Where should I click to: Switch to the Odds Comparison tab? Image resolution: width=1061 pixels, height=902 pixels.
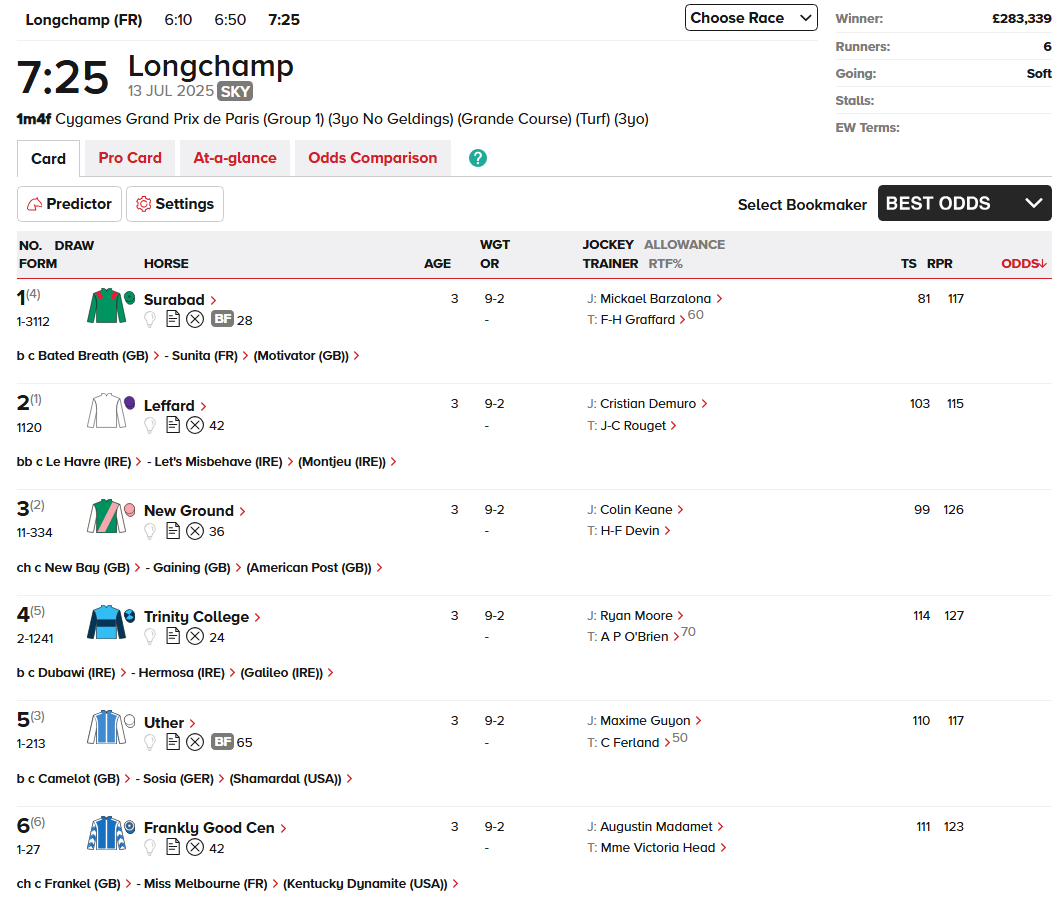click(x=373, y=158)
